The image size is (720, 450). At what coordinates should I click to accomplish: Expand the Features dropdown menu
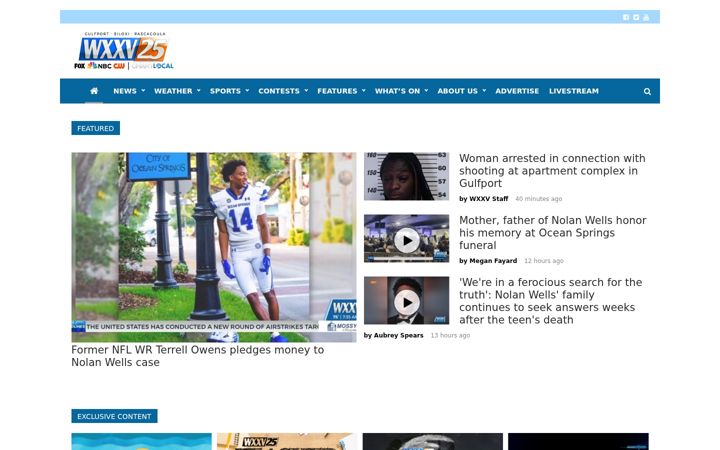[x=342, y=91]
